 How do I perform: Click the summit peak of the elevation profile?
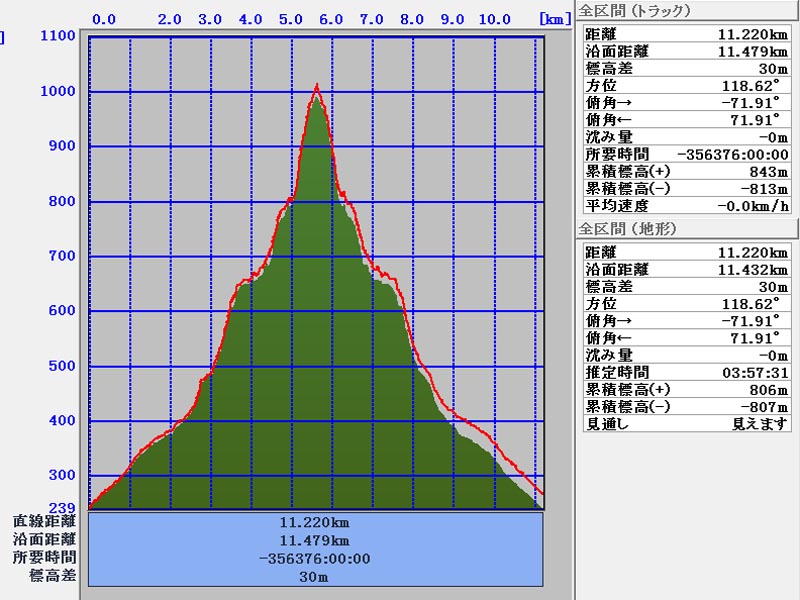[x=317, y=88]
